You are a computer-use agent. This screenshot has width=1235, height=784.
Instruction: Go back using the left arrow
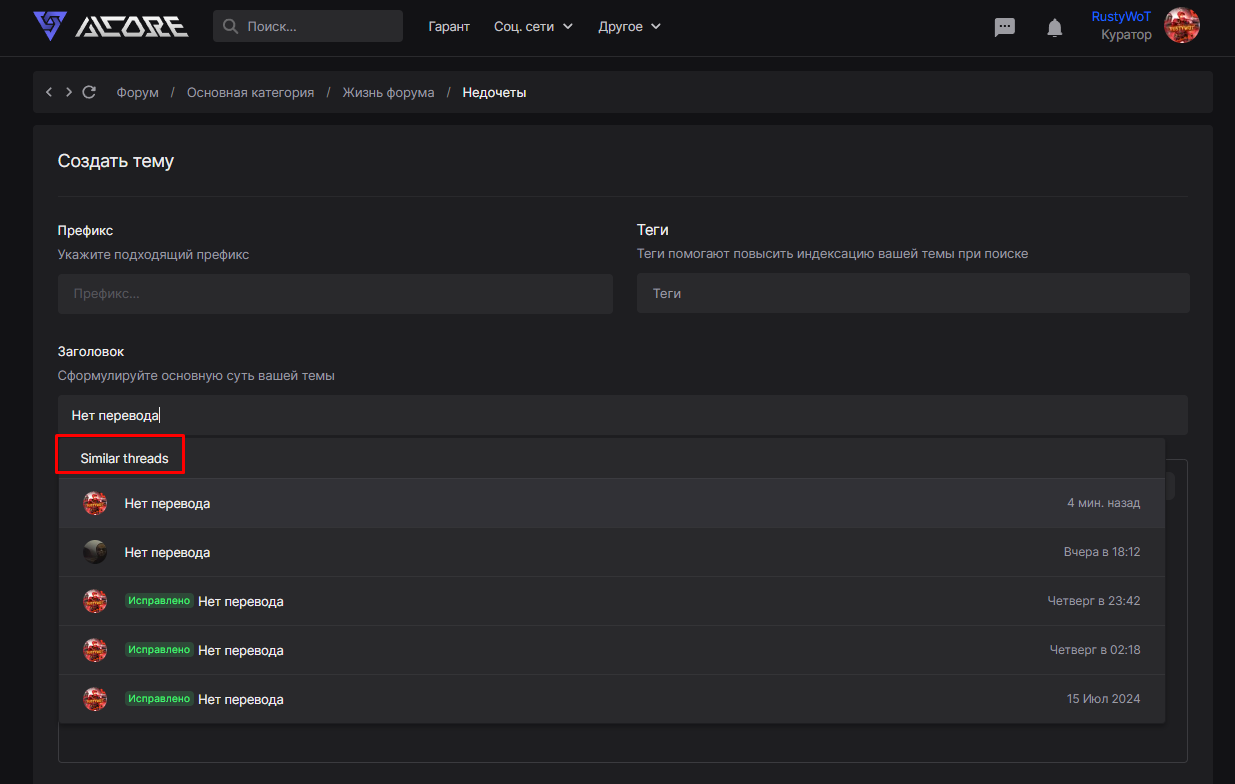pos(49,92)
